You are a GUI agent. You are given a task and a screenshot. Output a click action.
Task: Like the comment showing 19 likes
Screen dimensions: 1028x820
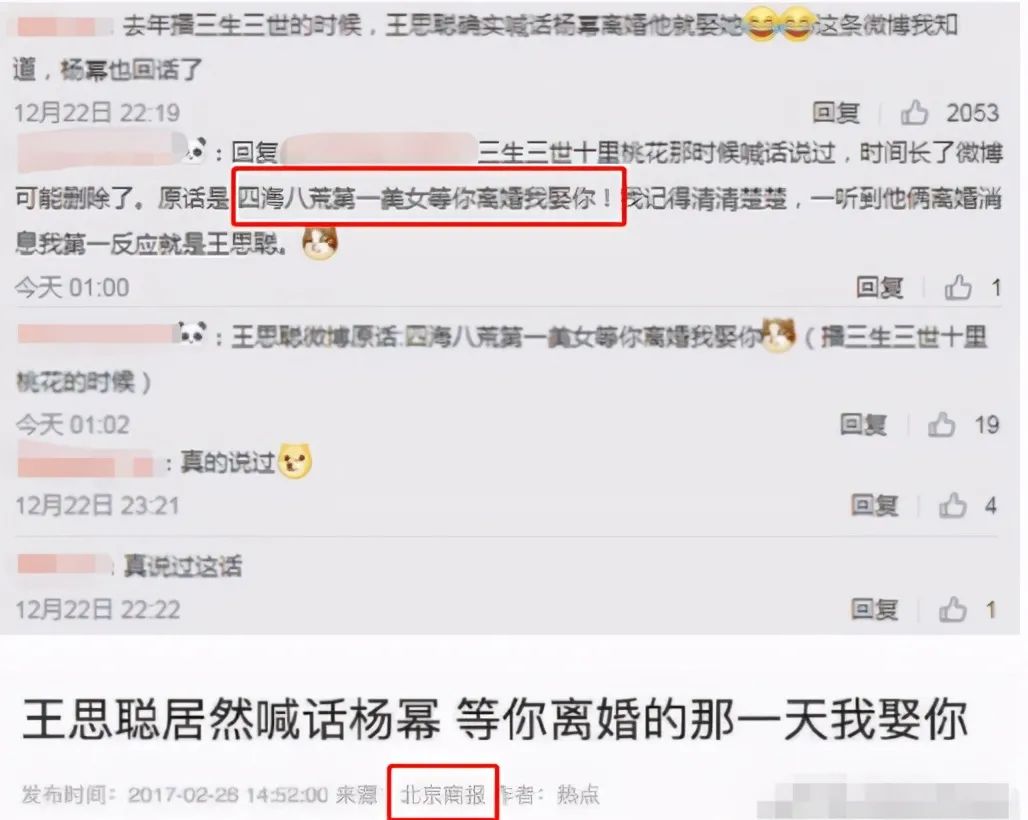click(x=941, y=425)
